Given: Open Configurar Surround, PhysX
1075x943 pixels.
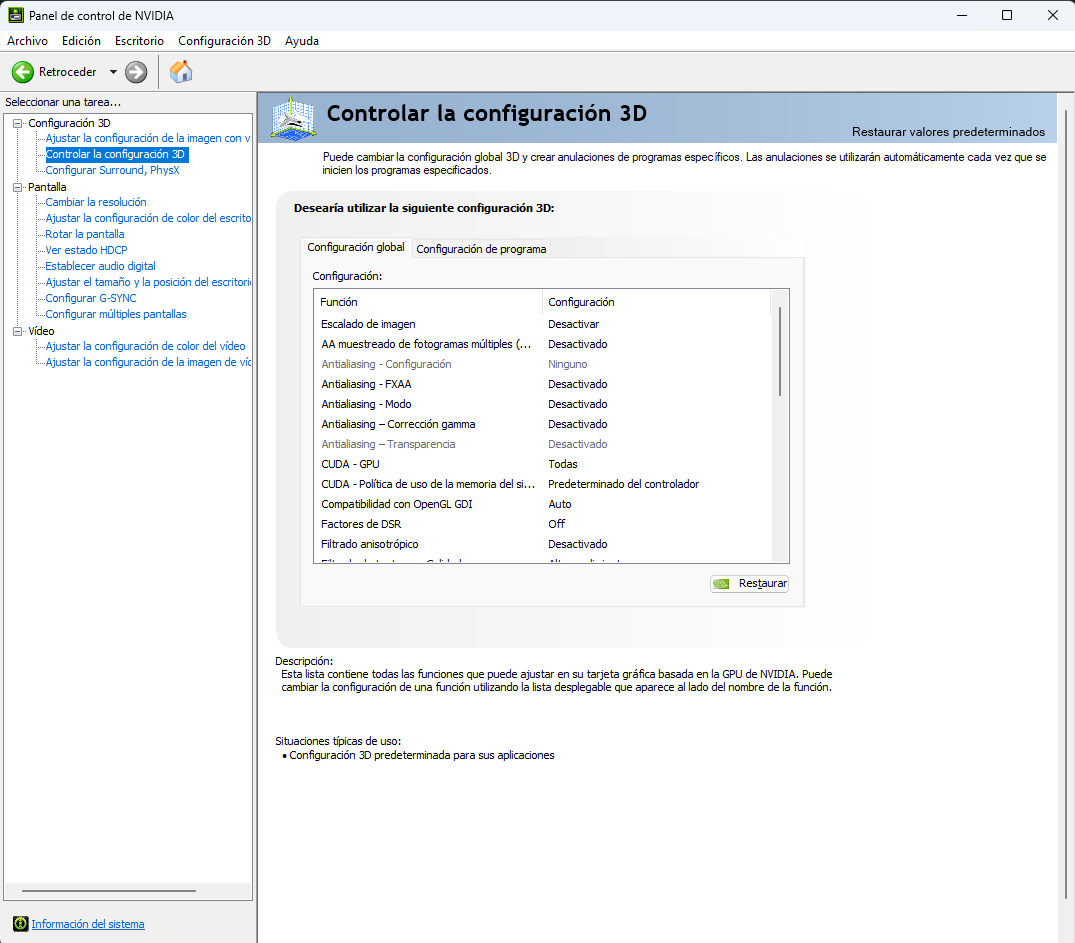Looking at the screenshot, I should (112, 170).
